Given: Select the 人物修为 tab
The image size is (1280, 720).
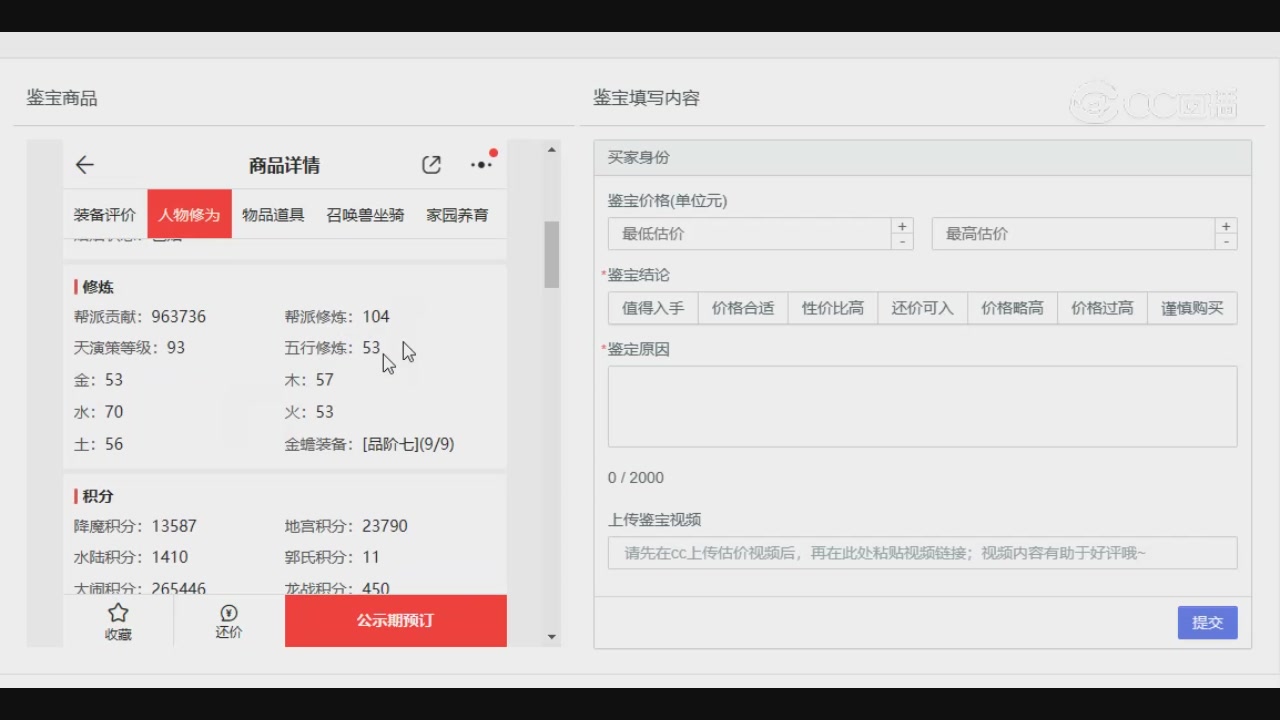Looking at the screenshot, I should pyautogui.click(x=189, y=215).
